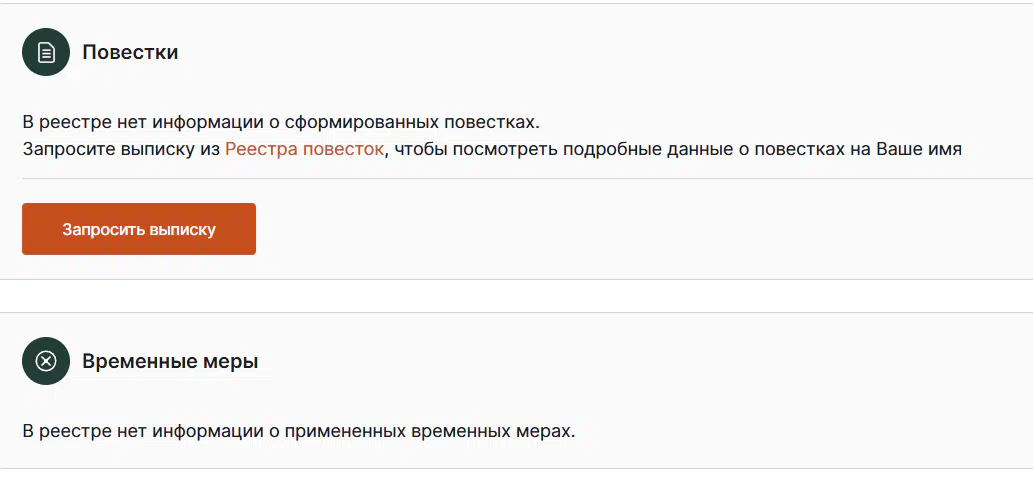Click the words Запросите выписку из before the link
The height and width of the screenshot is (484, 1033).
click(121, 149)
